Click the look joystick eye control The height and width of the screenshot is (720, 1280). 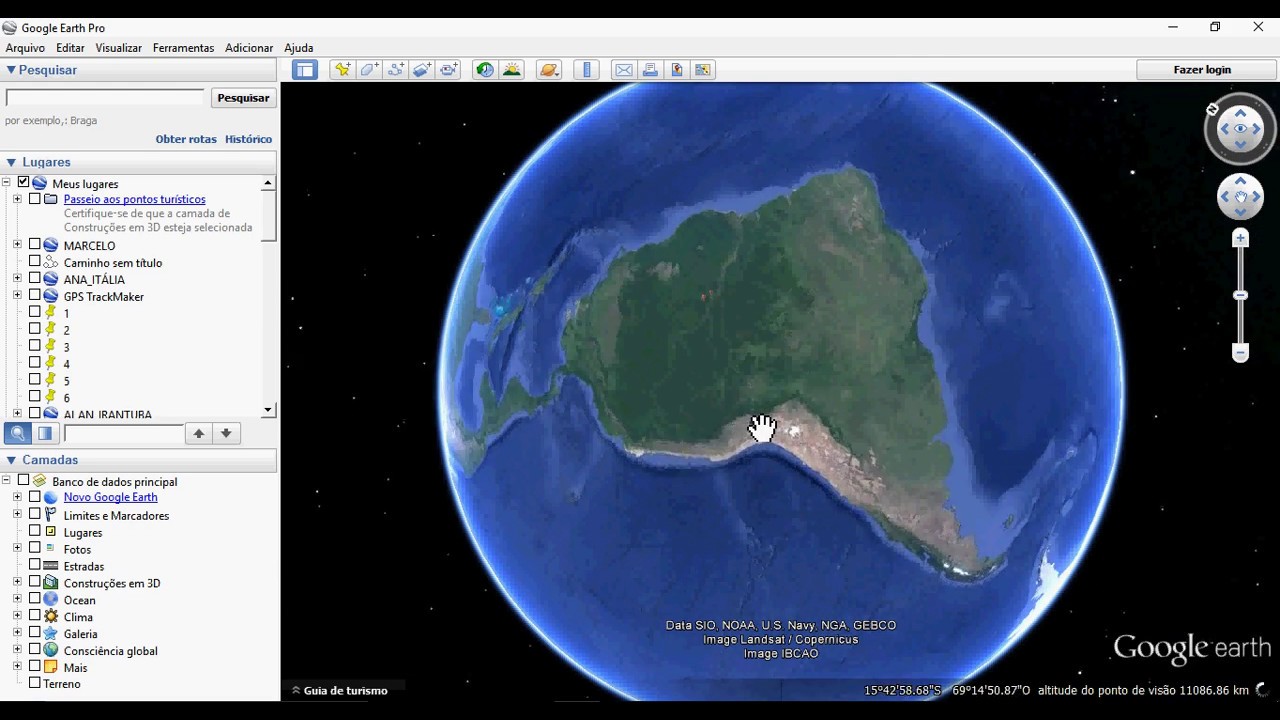click(1240, 129)
